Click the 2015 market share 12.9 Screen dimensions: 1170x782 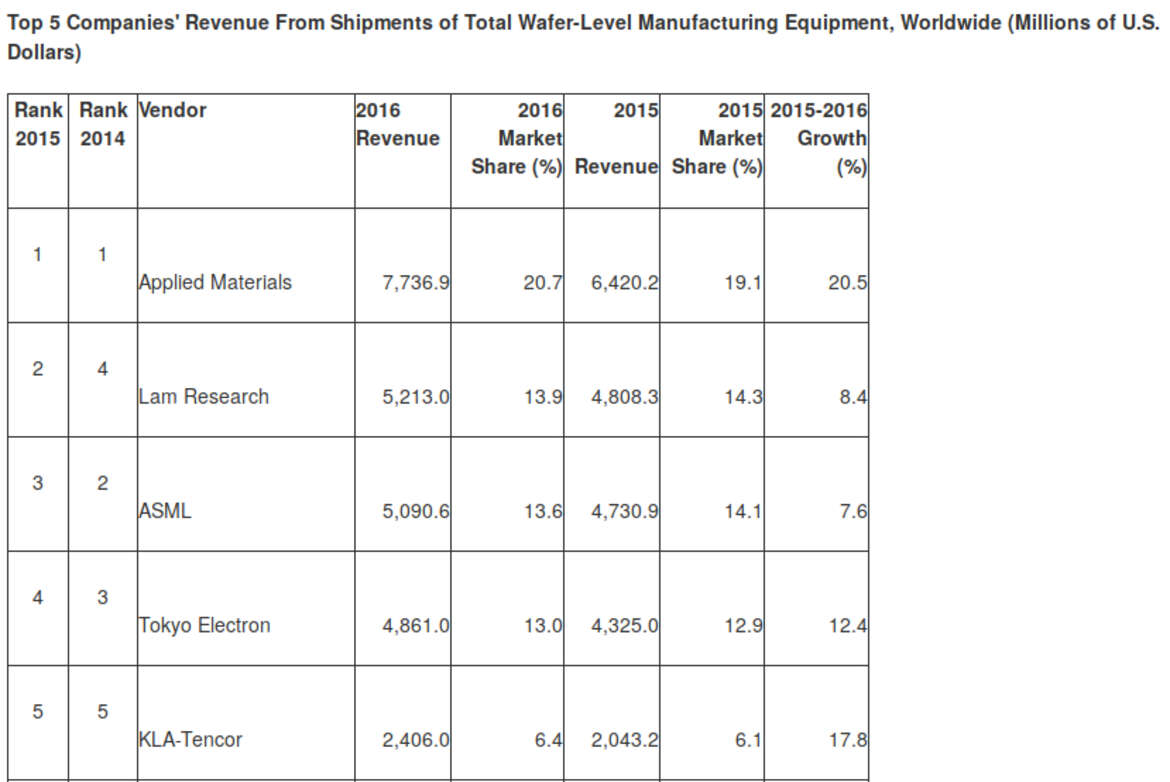743,625
